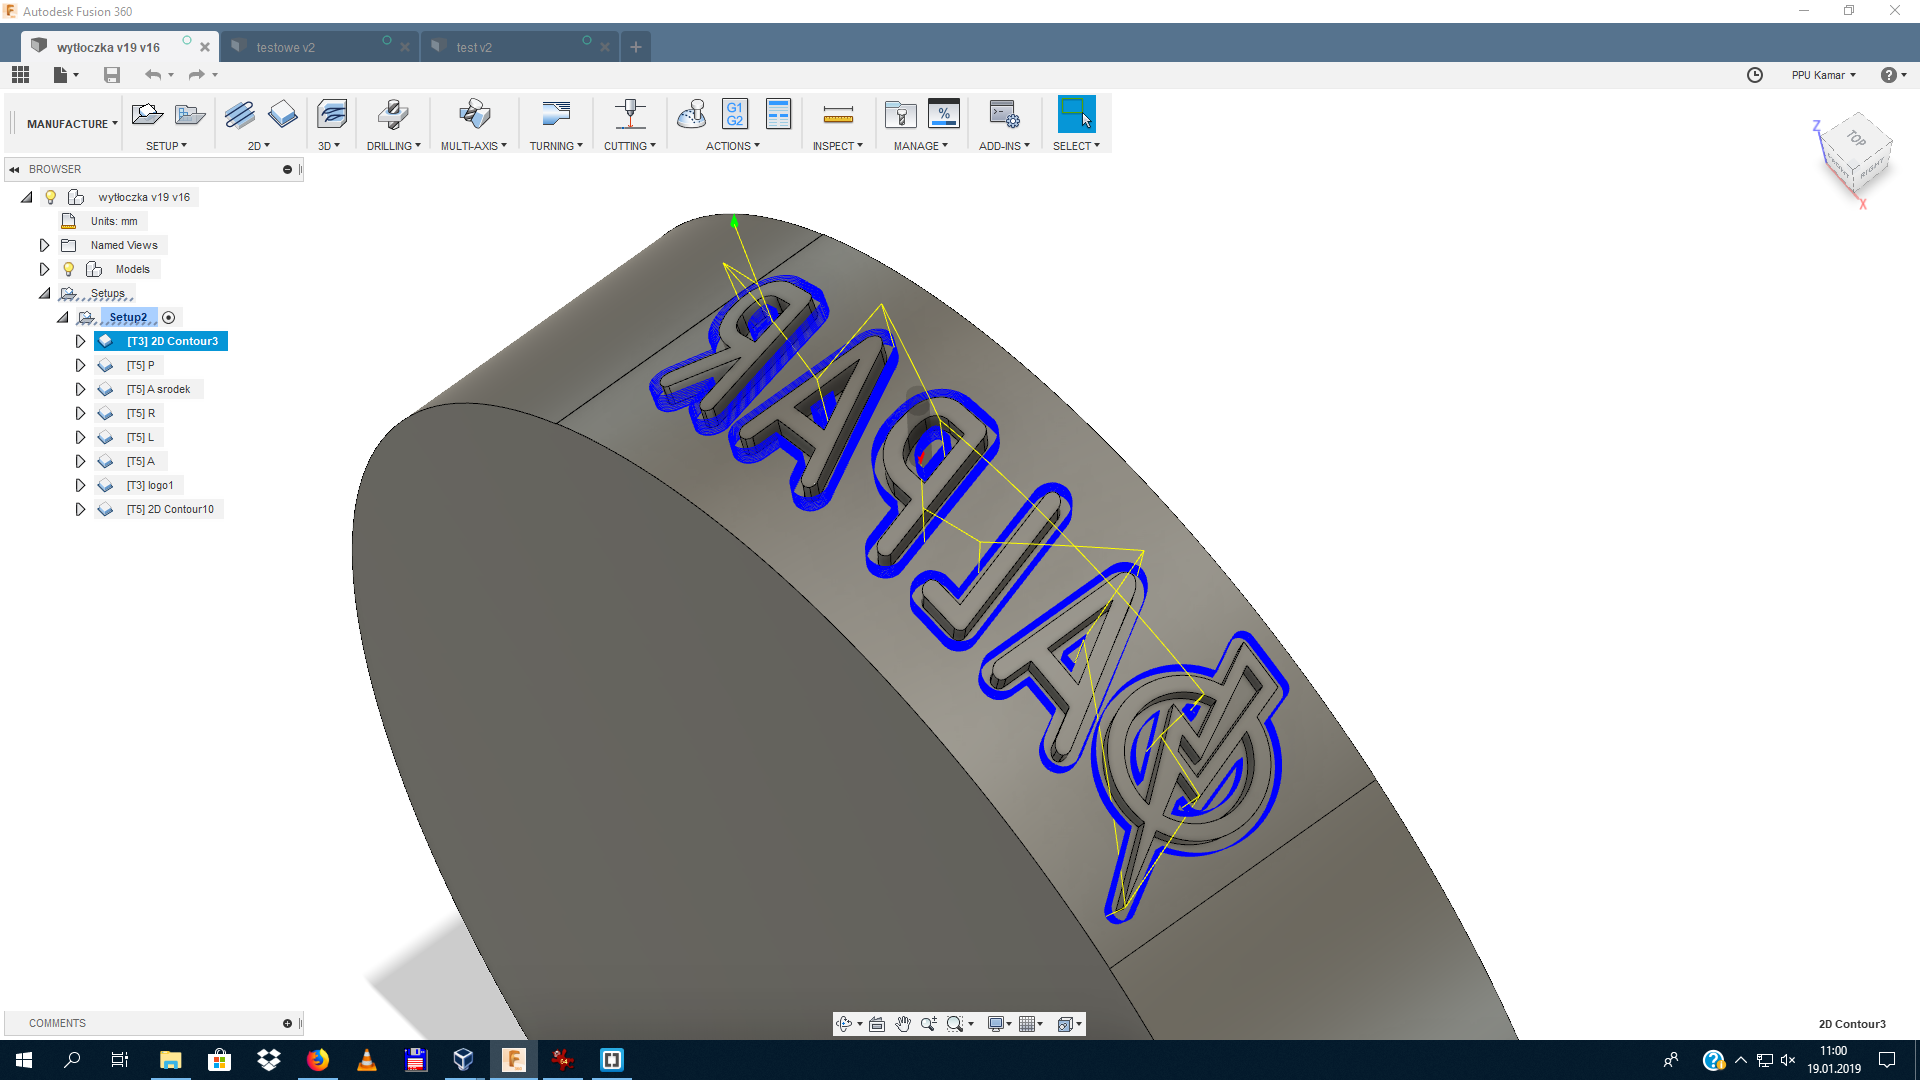The width and height of the screenshot is (1920, 1080).
Task: Open the data panel grid icon
Action: (20, 75)
